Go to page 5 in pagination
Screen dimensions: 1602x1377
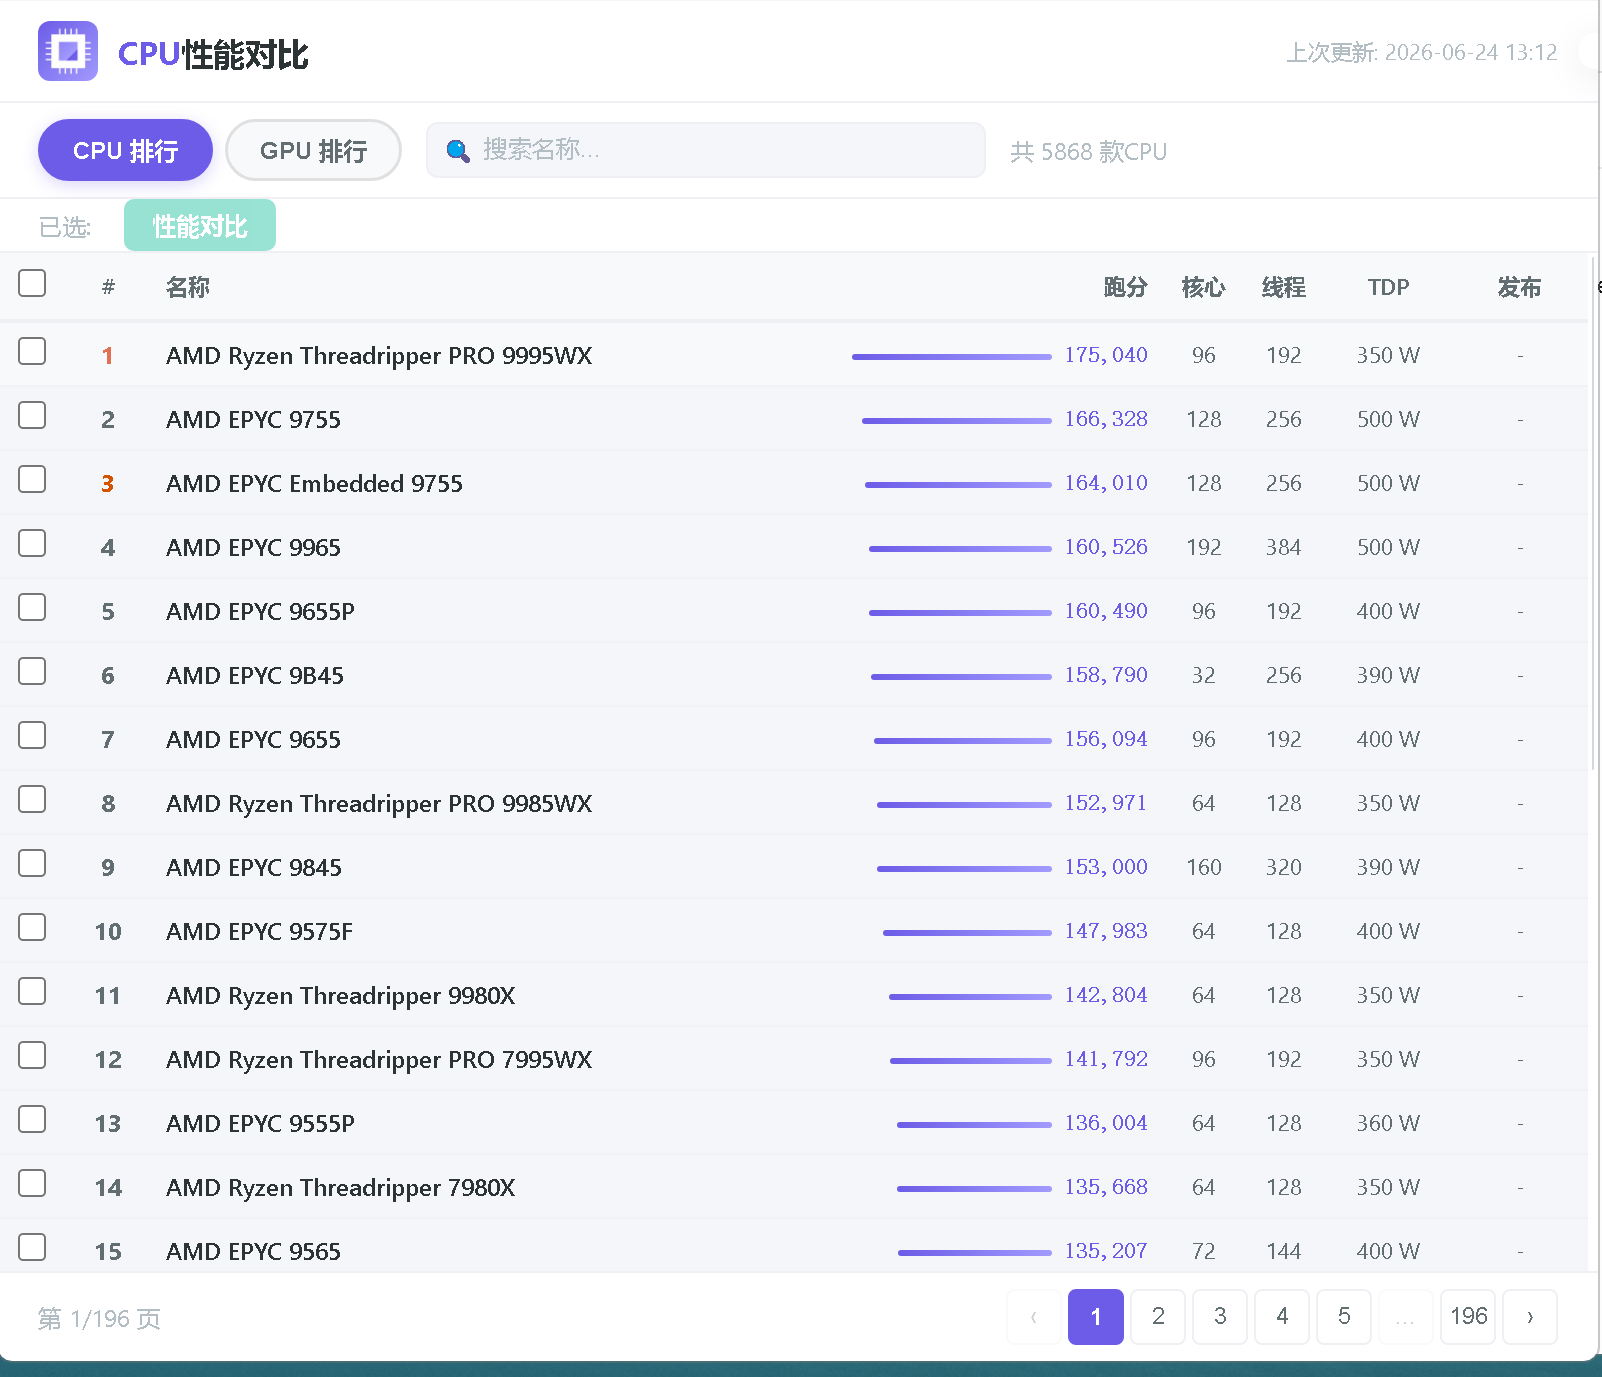1344,1317
